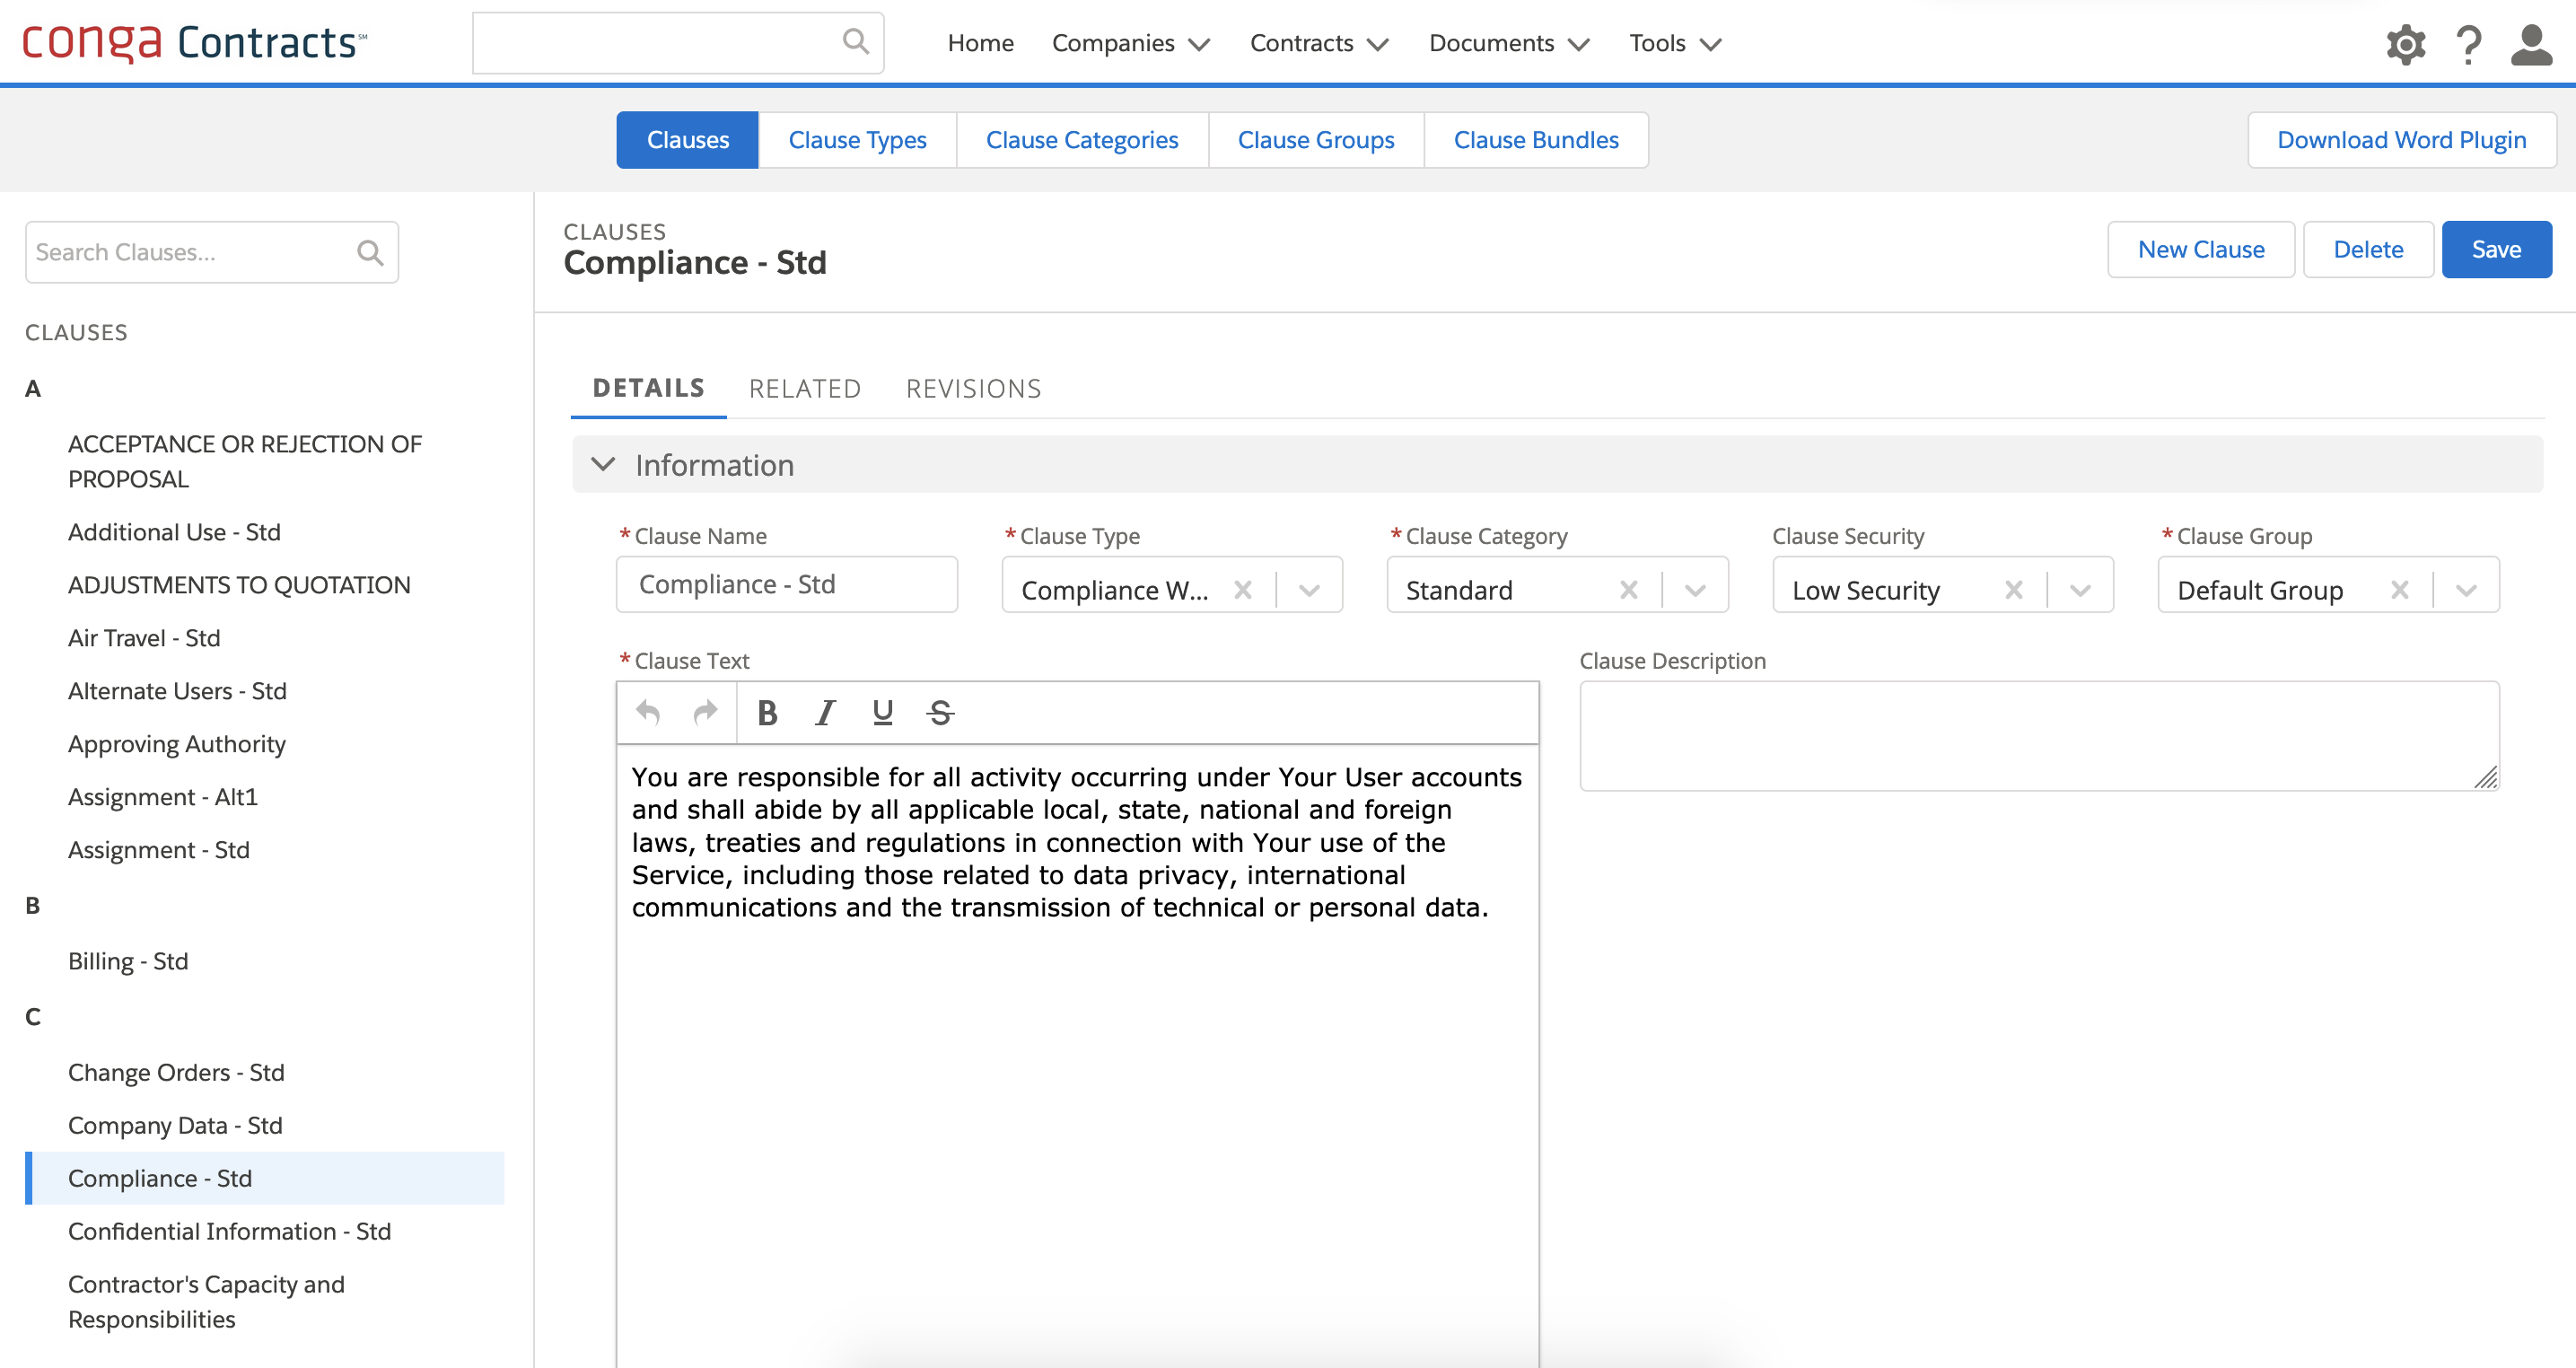This screenshot has width=2576, height=1368.
Task: Click the Save button
Action: click(2496, 250)
